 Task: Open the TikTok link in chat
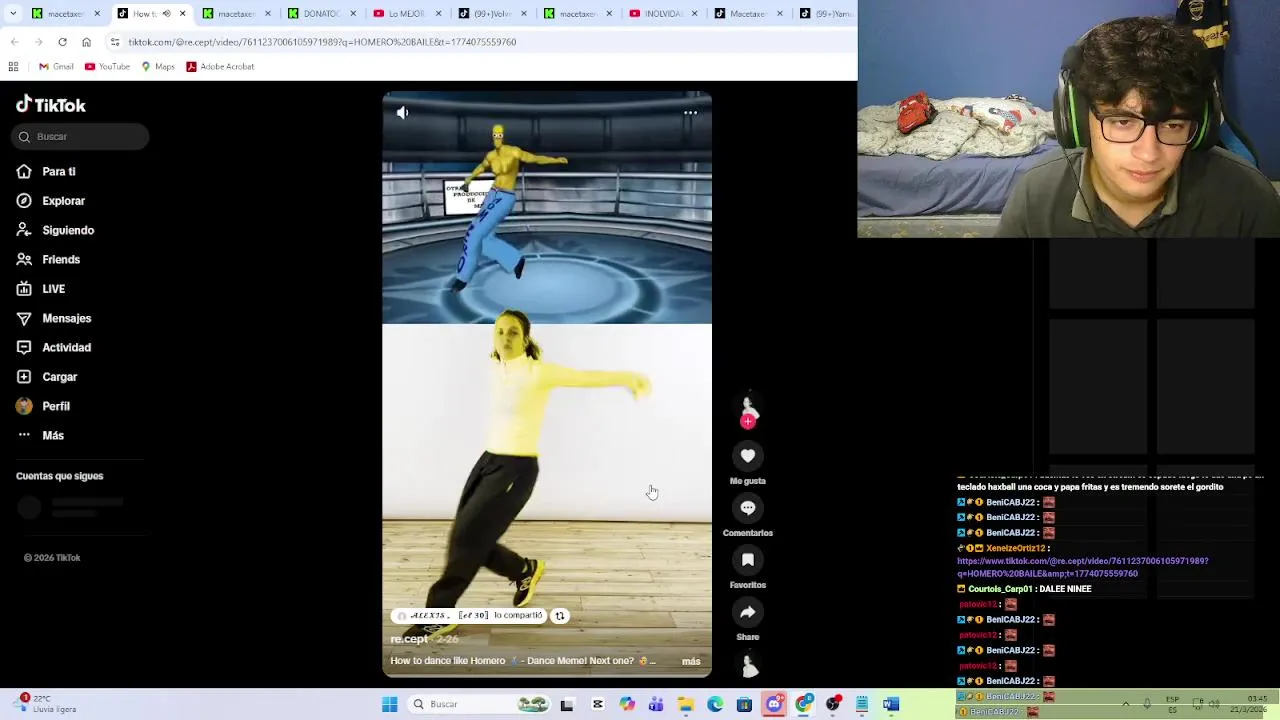[1082, 568]
